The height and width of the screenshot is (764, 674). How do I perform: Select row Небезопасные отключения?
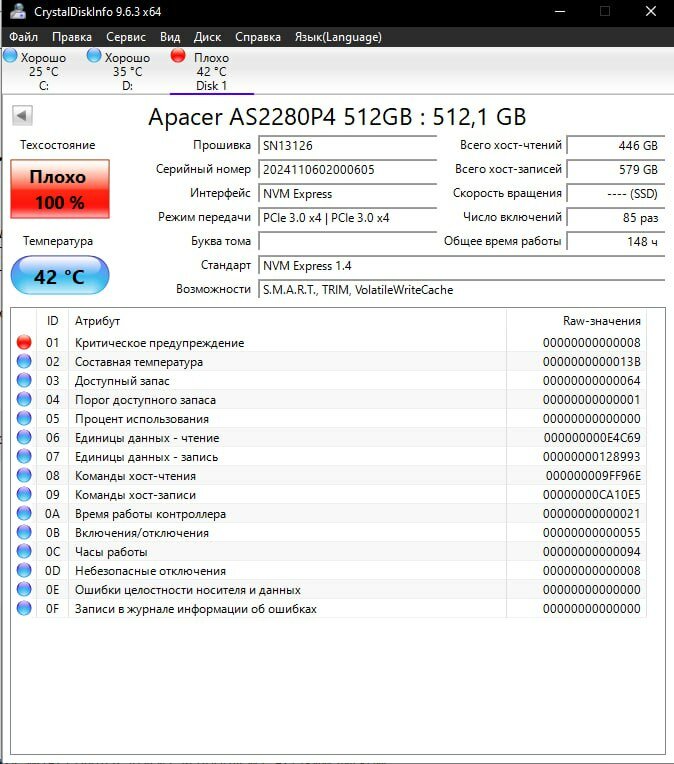tap(329, 571)
